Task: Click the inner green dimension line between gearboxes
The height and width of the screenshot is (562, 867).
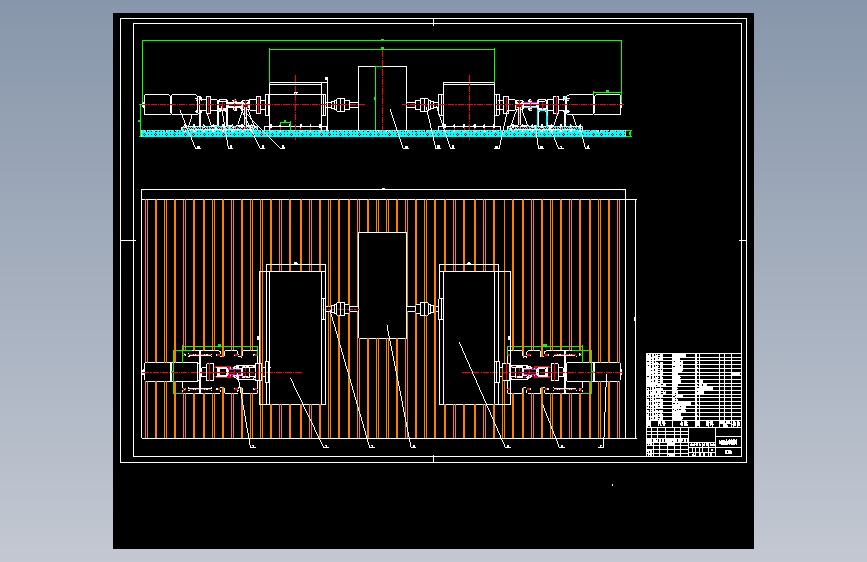Action: (x=382, y=49)
